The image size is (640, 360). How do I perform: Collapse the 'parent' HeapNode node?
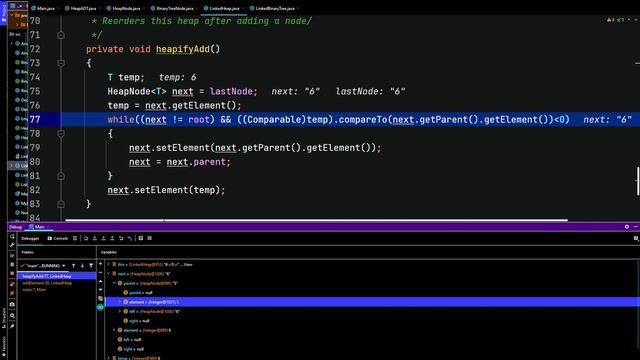pos(114,283)
